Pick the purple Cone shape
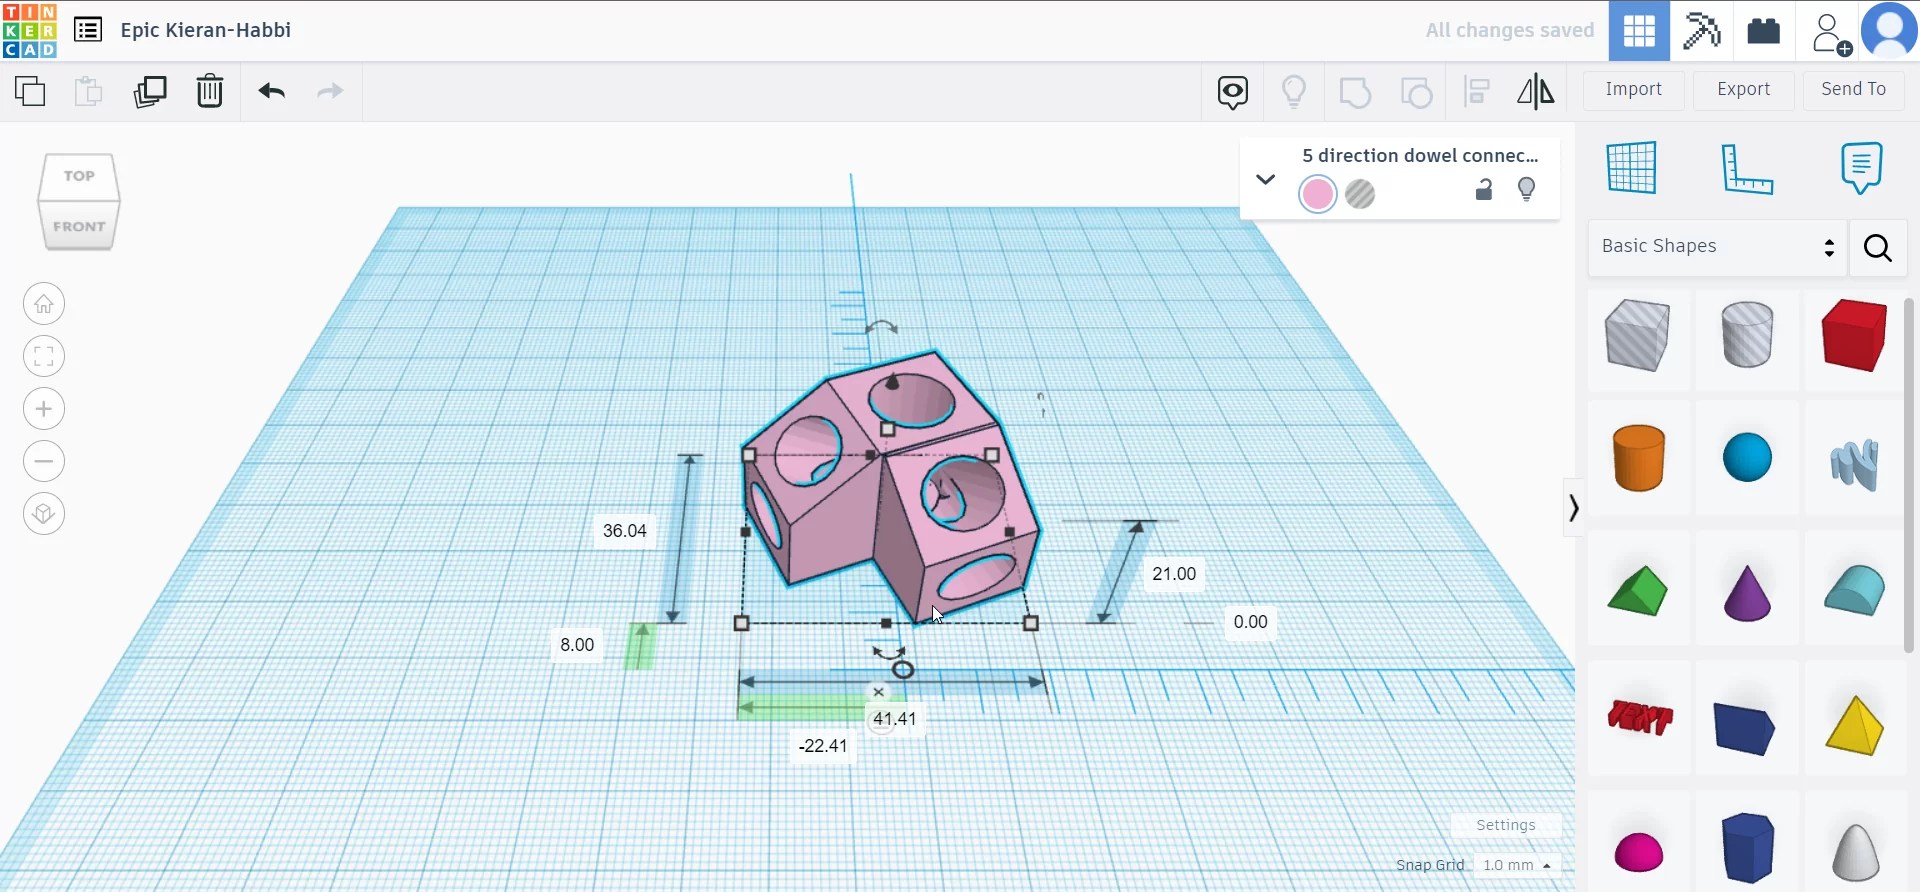The width and height of the screenshot is (1920, 892). (1747, 592)
